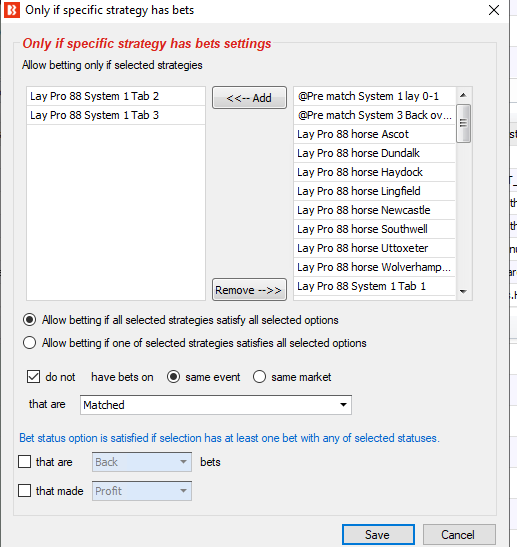The width and height of the screenshot is (517, 547).
Task: Open the Matched status dropdown
Action: (216, 405)
